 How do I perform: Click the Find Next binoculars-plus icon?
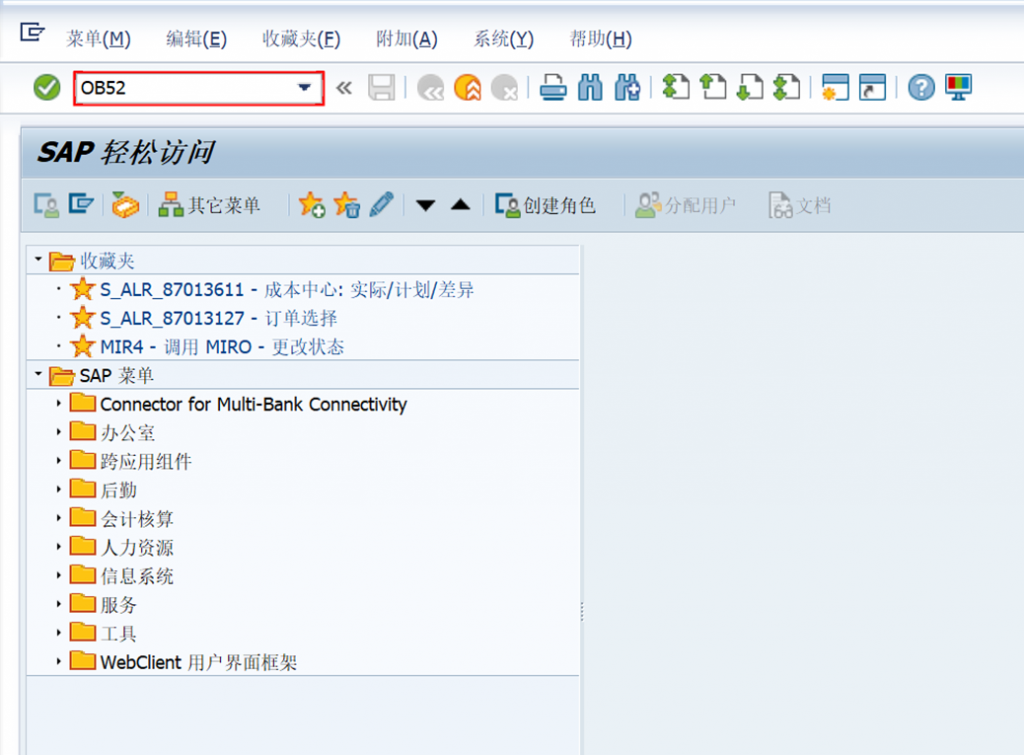coord(628,88)
